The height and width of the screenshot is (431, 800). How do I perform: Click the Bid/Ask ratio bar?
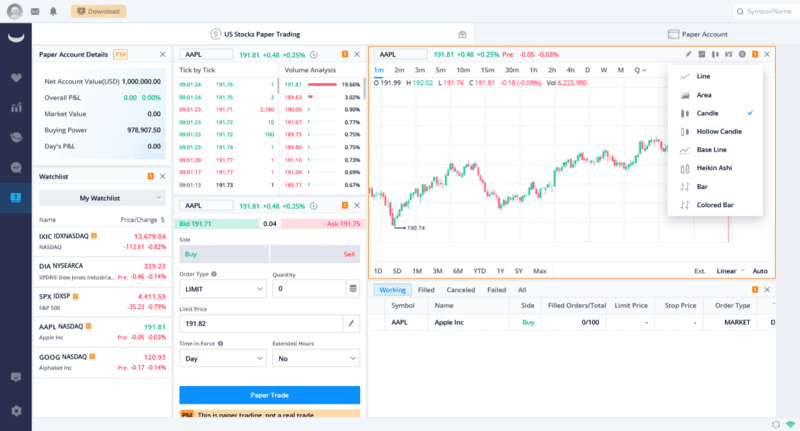[269, 223]
